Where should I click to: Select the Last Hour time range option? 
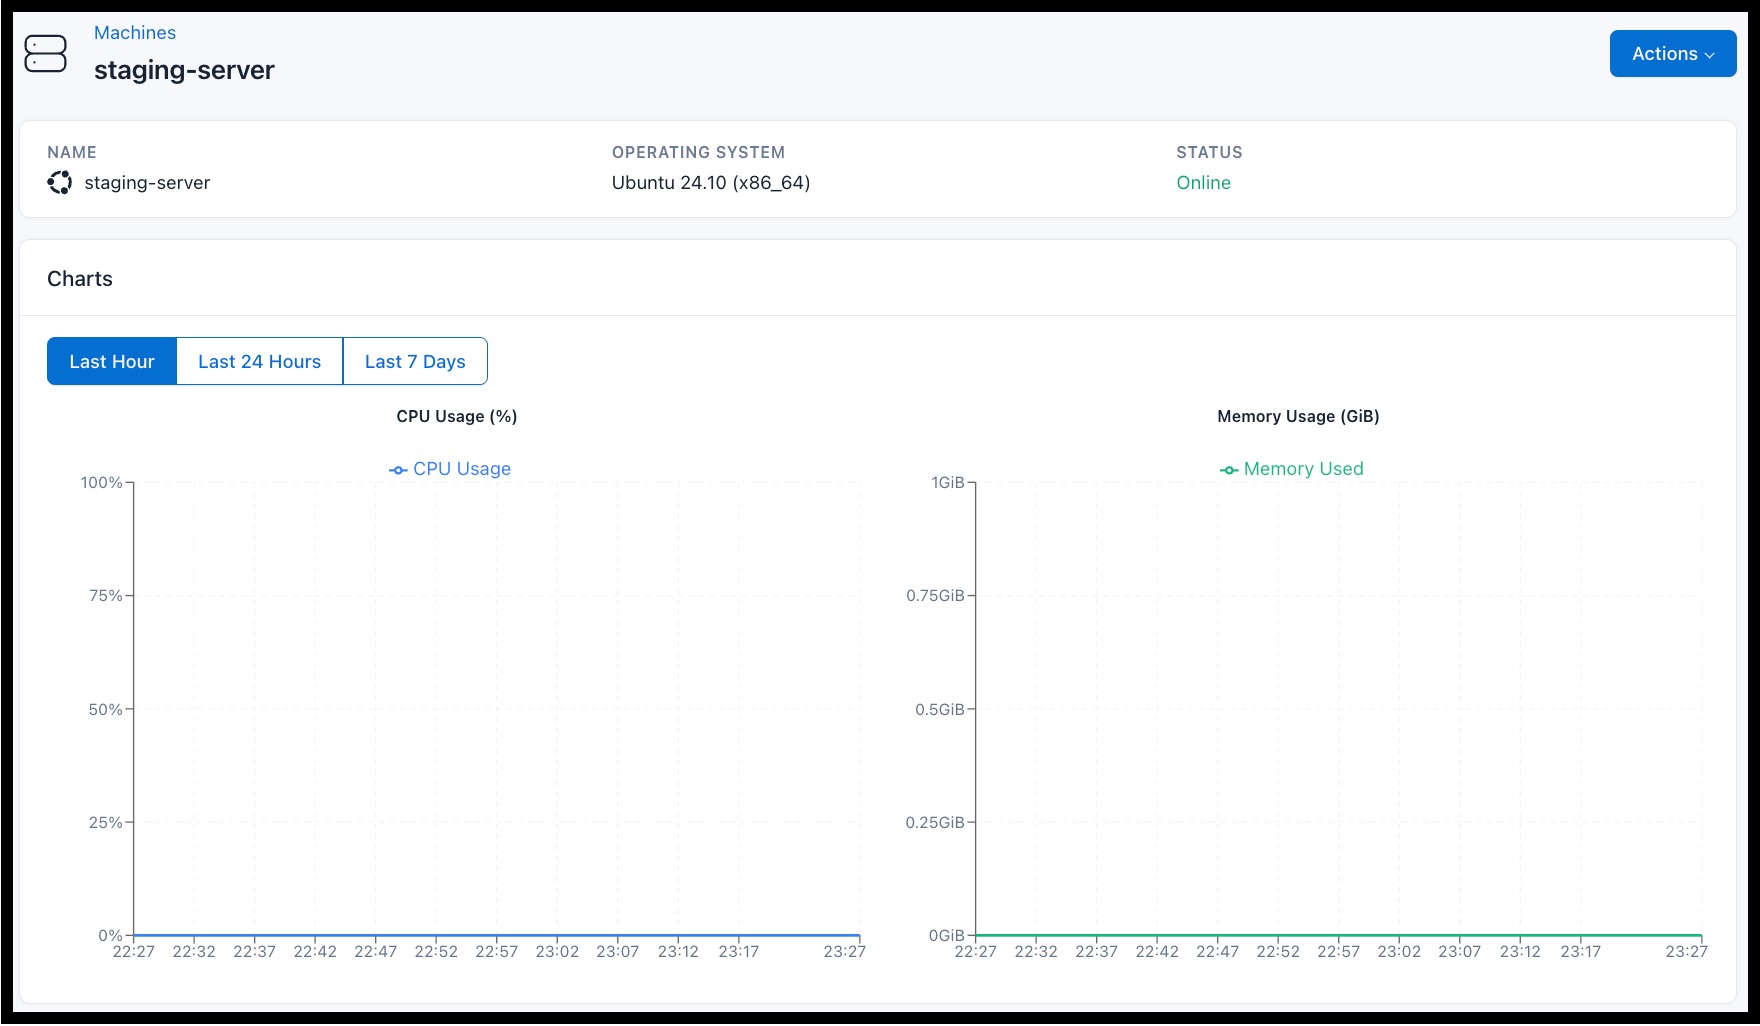(111, 361)
